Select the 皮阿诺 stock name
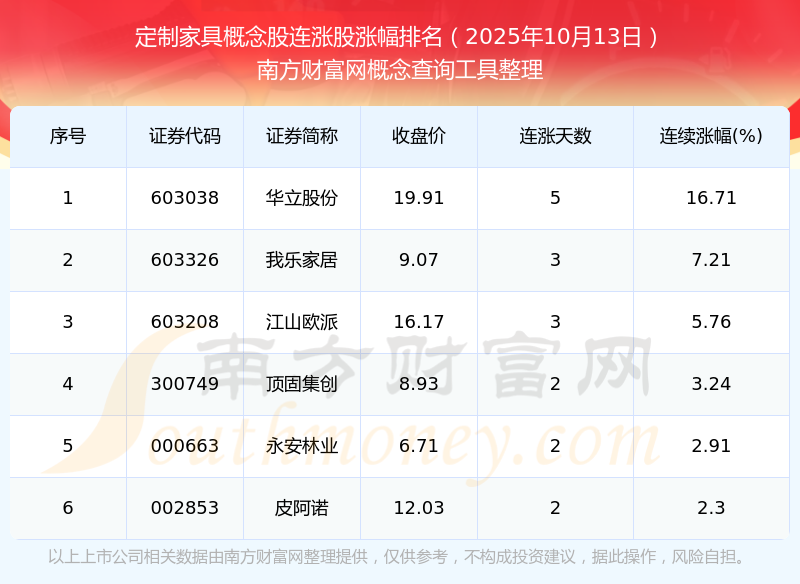The width and height of the screenshot is (800, 584). (302, 508)
